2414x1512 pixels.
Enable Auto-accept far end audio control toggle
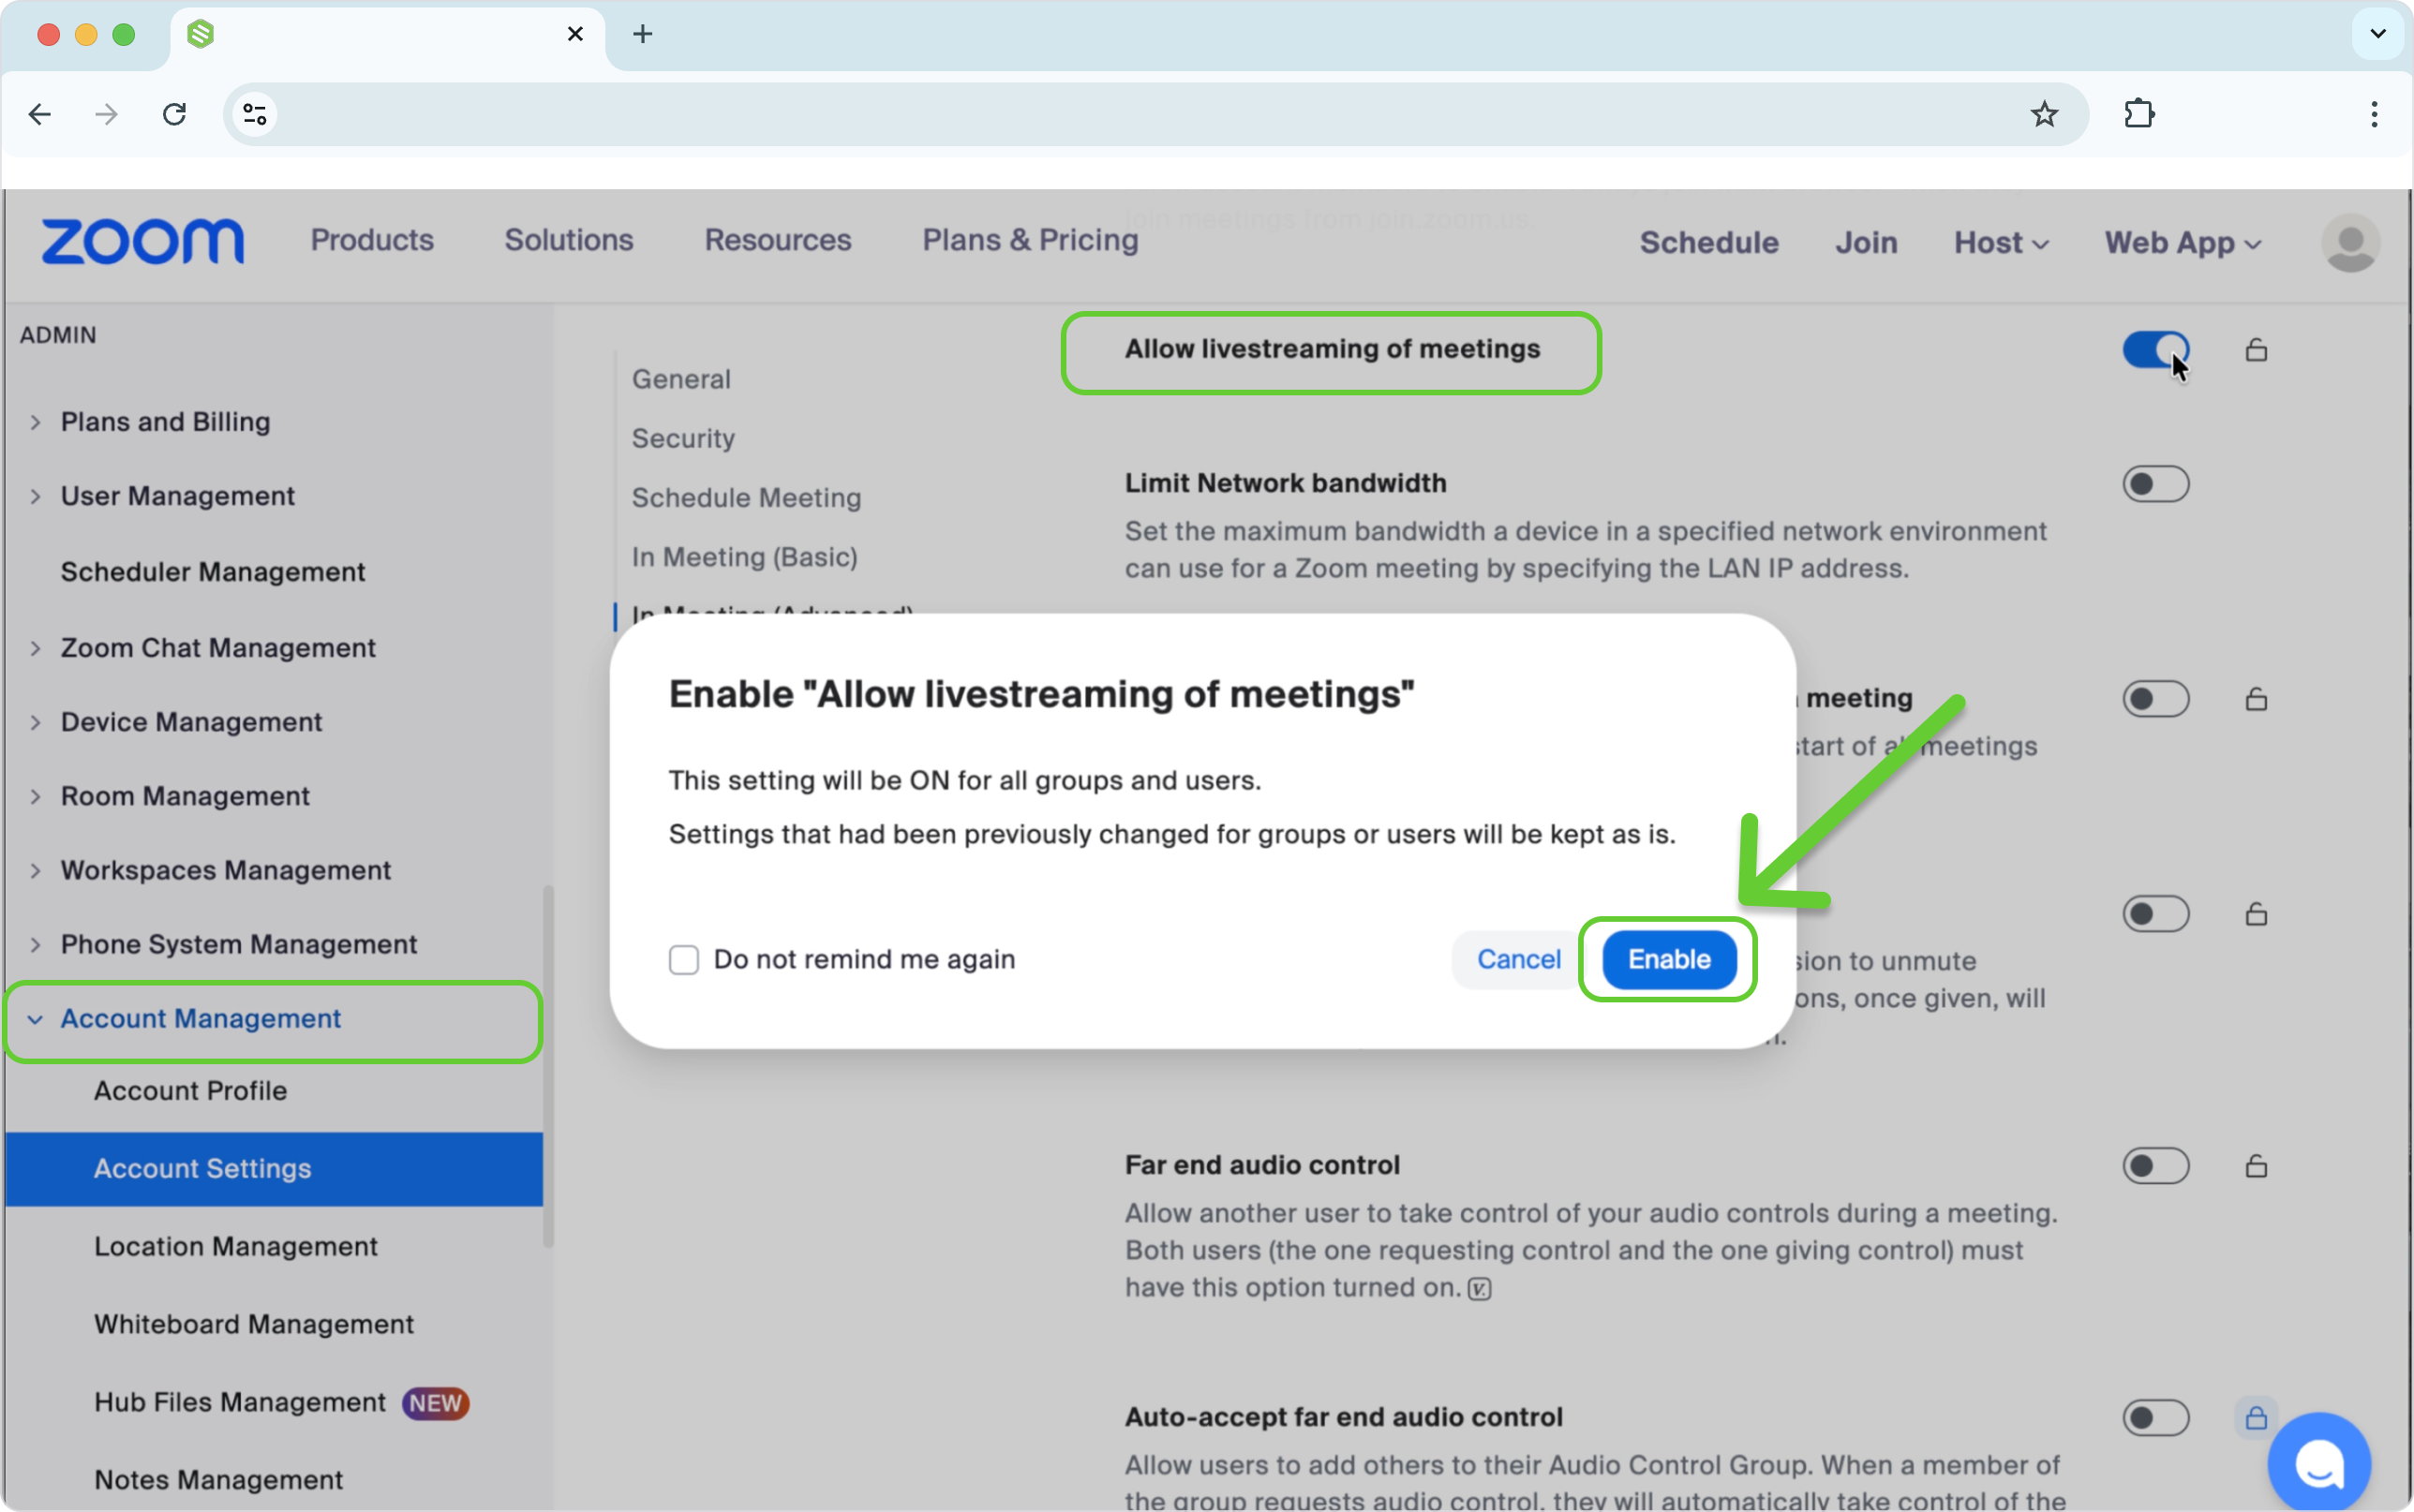pos(2156,1418)
